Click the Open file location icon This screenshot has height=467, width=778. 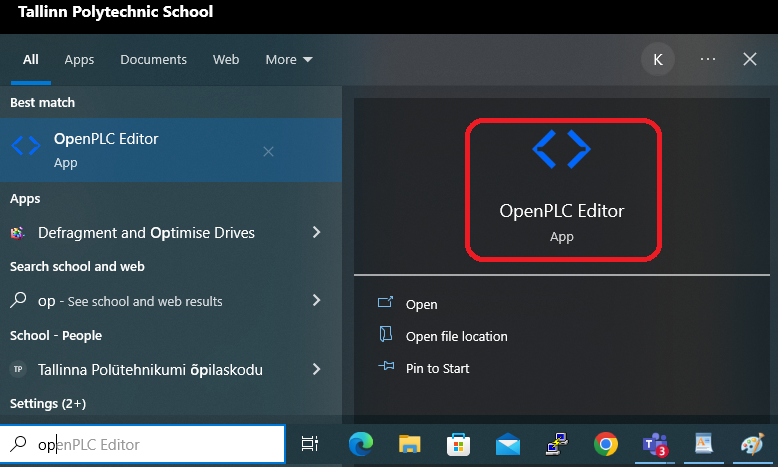(386, 334)
